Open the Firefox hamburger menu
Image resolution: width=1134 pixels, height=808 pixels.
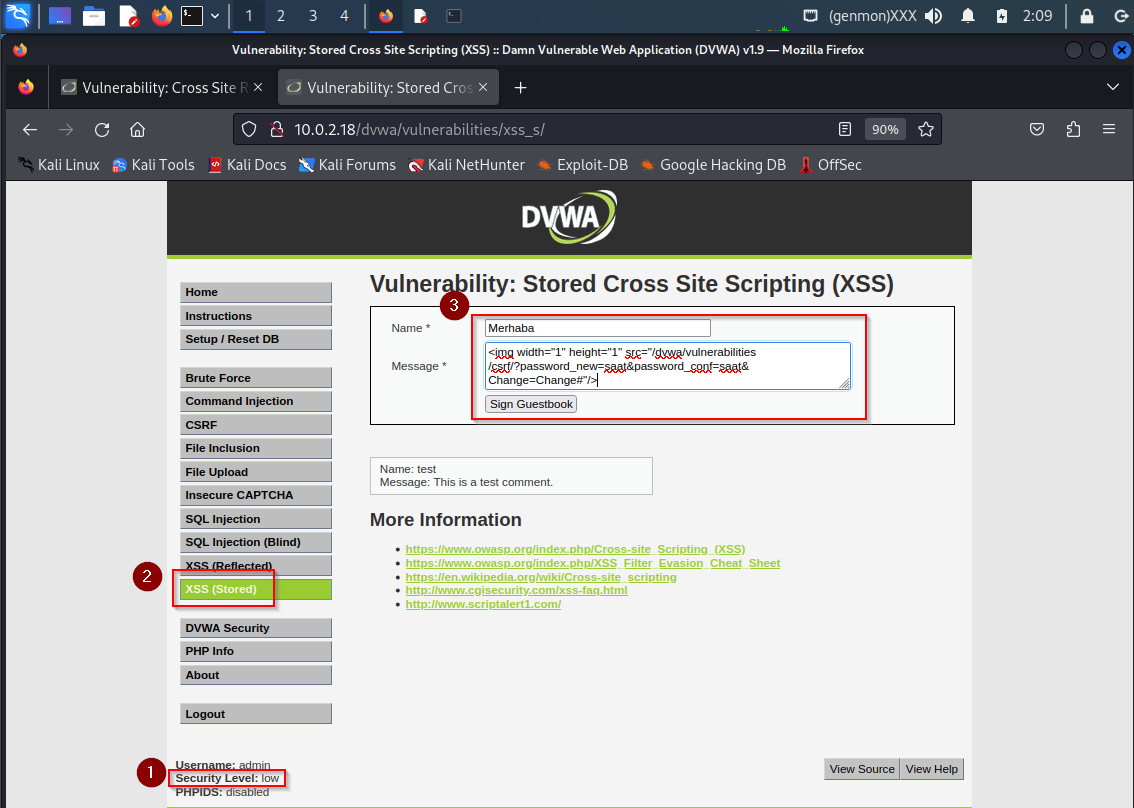tap(1109, 129)
